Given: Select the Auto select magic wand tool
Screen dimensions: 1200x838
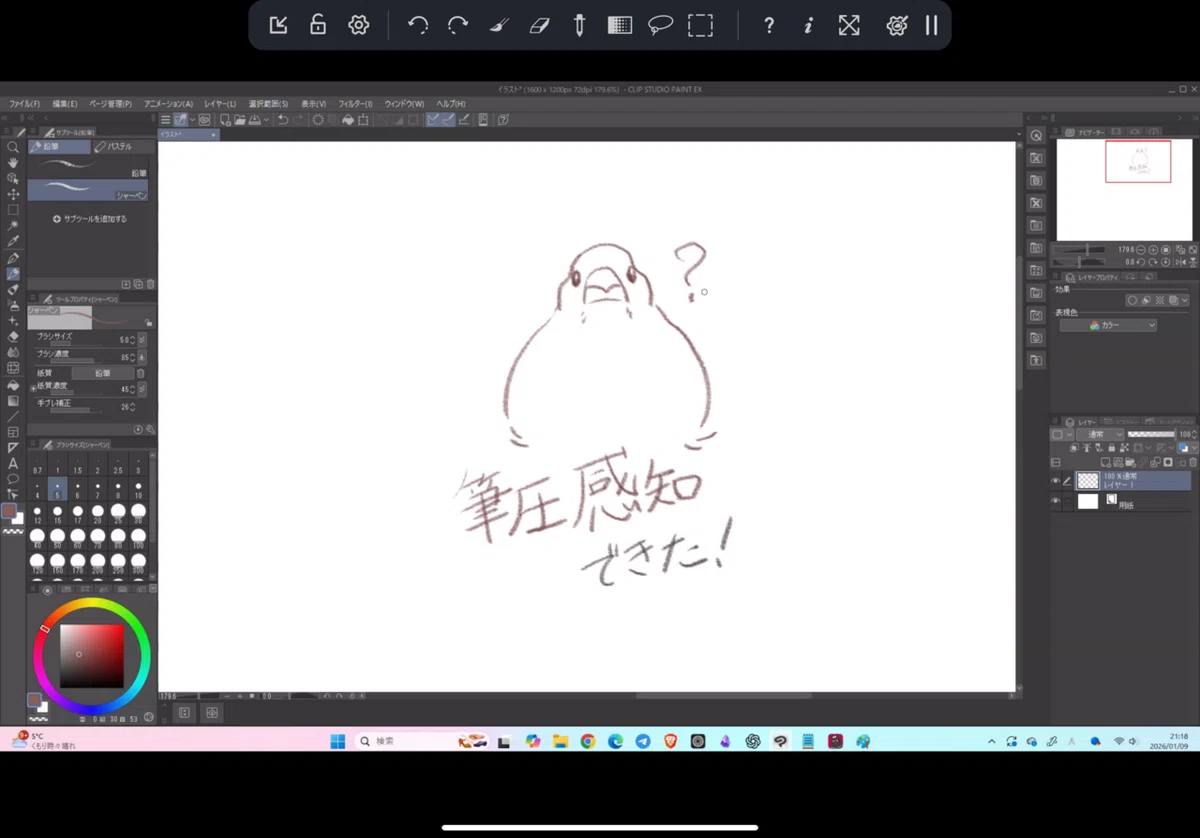Looking at the screenshot, I should coord(13,226).
